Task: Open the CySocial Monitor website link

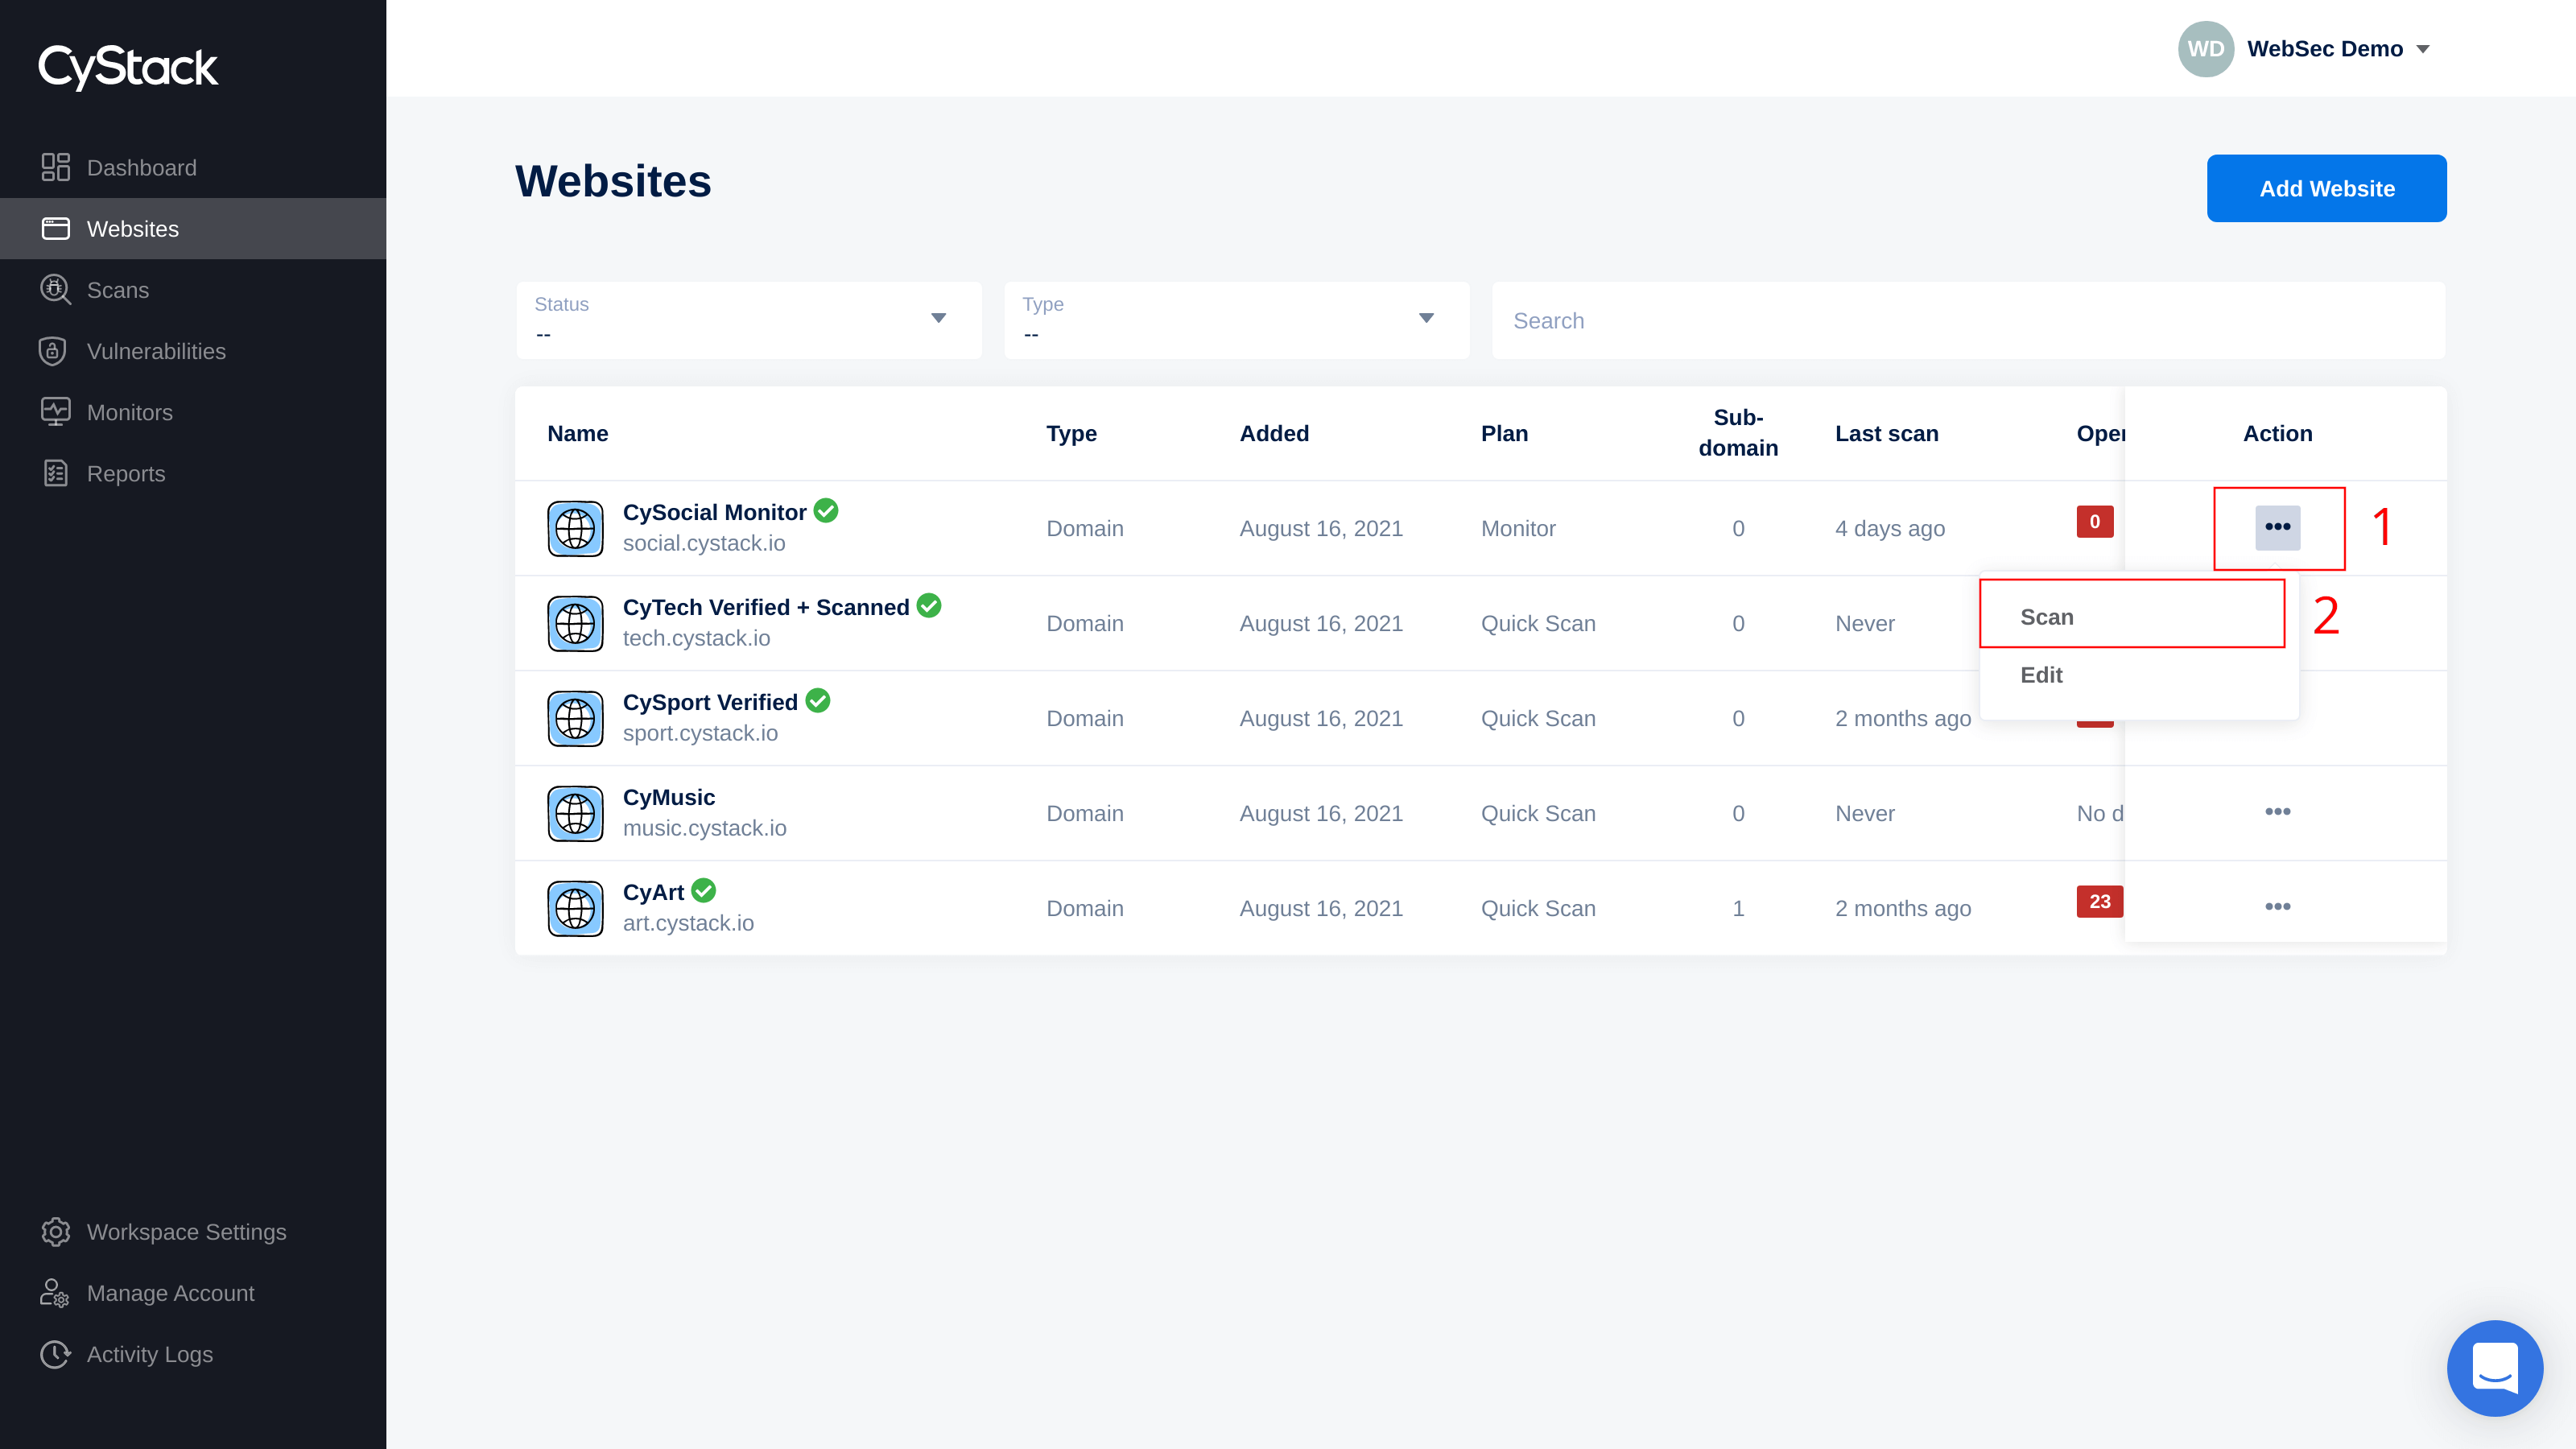Action: pos(714,512)
